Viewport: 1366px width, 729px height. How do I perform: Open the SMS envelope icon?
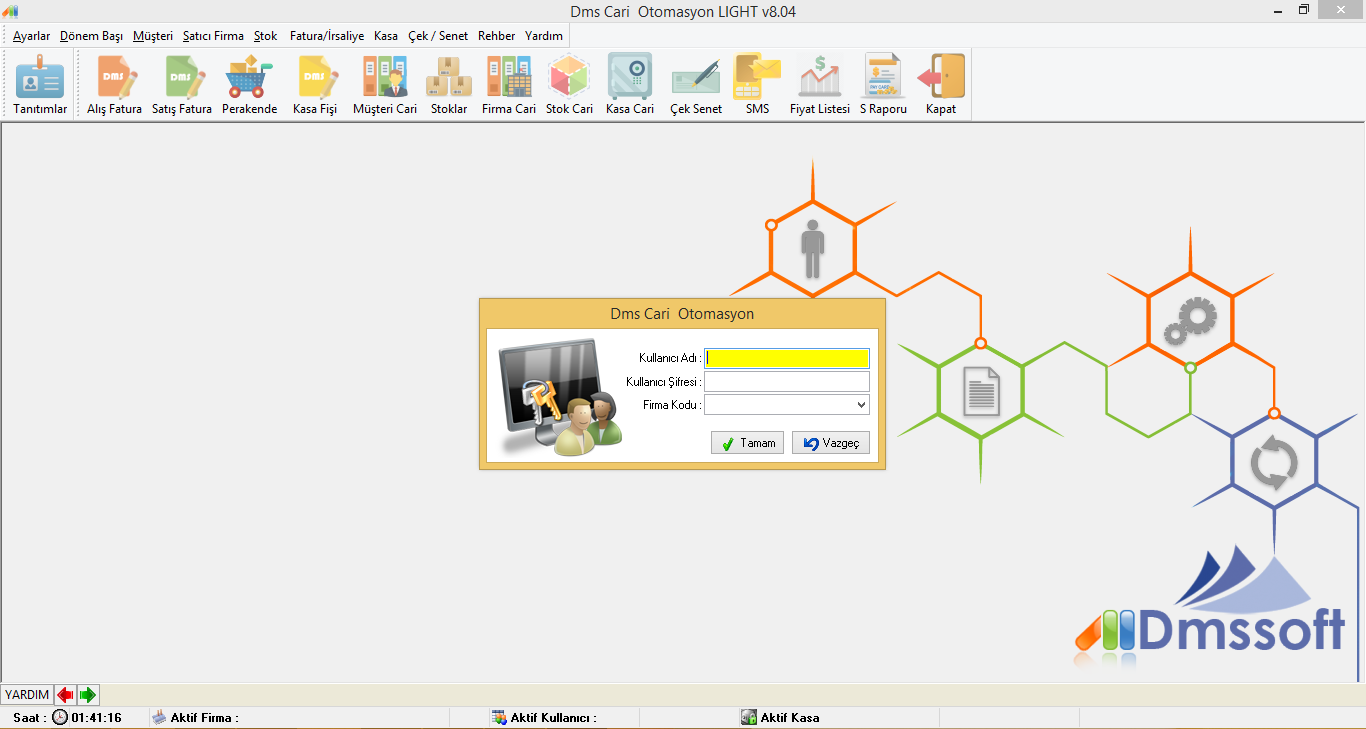tap(757, 84)
